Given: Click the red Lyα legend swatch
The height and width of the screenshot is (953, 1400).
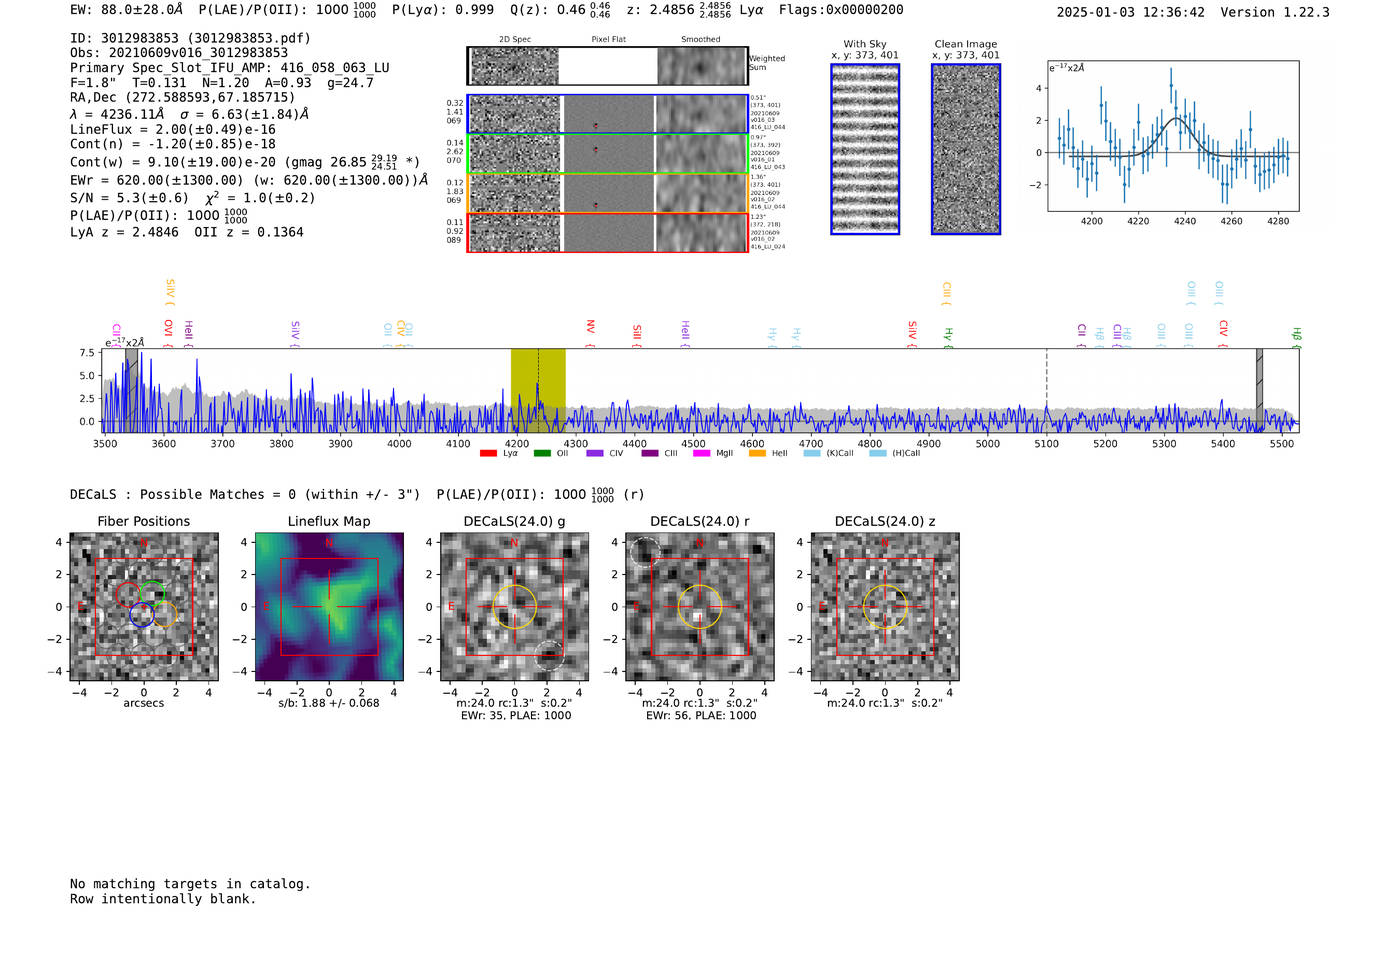Looking at the screenshot, I should (488, 454).
